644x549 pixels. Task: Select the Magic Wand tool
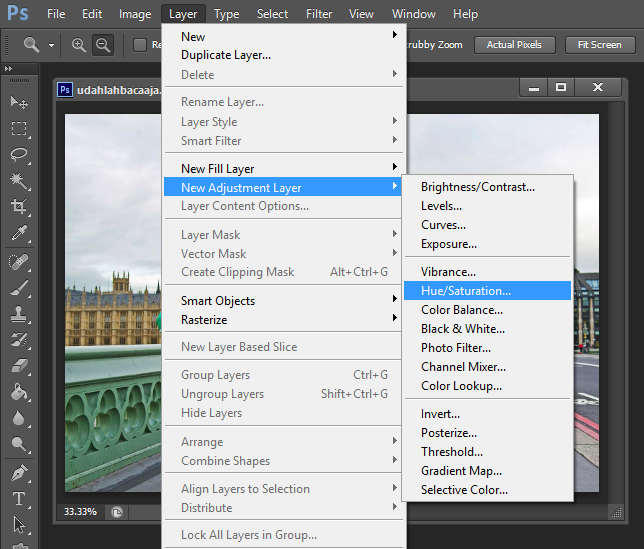19,181
